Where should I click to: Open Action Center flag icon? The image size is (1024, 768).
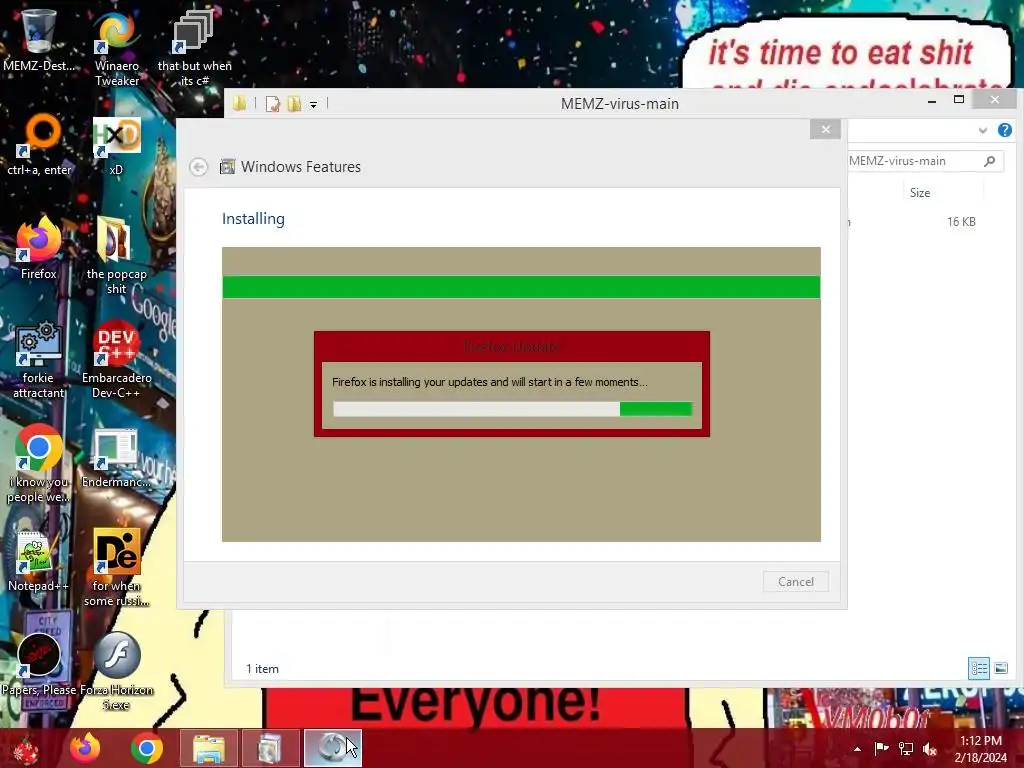[x=882, y=748]
